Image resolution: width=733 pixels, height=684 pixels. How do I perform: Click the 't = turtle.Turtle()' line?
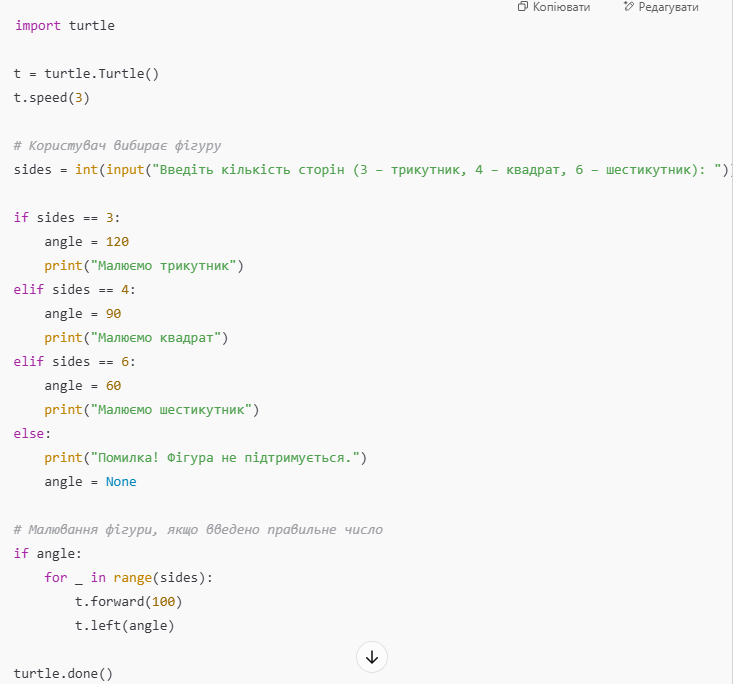tap(86, 74)
